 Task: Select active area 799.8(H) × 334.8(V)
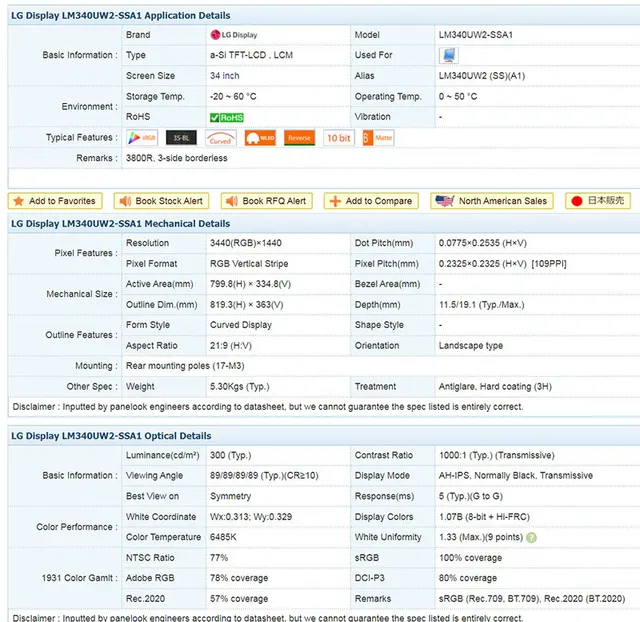click(250, 284)
